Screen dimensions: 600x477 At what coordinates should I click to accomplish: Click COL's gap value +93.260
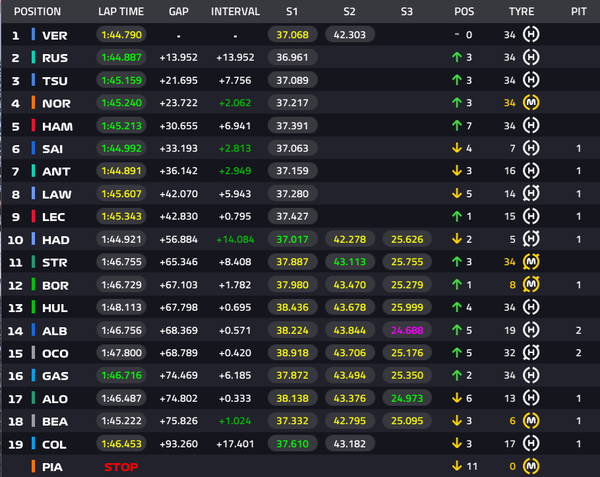point(179,444)
